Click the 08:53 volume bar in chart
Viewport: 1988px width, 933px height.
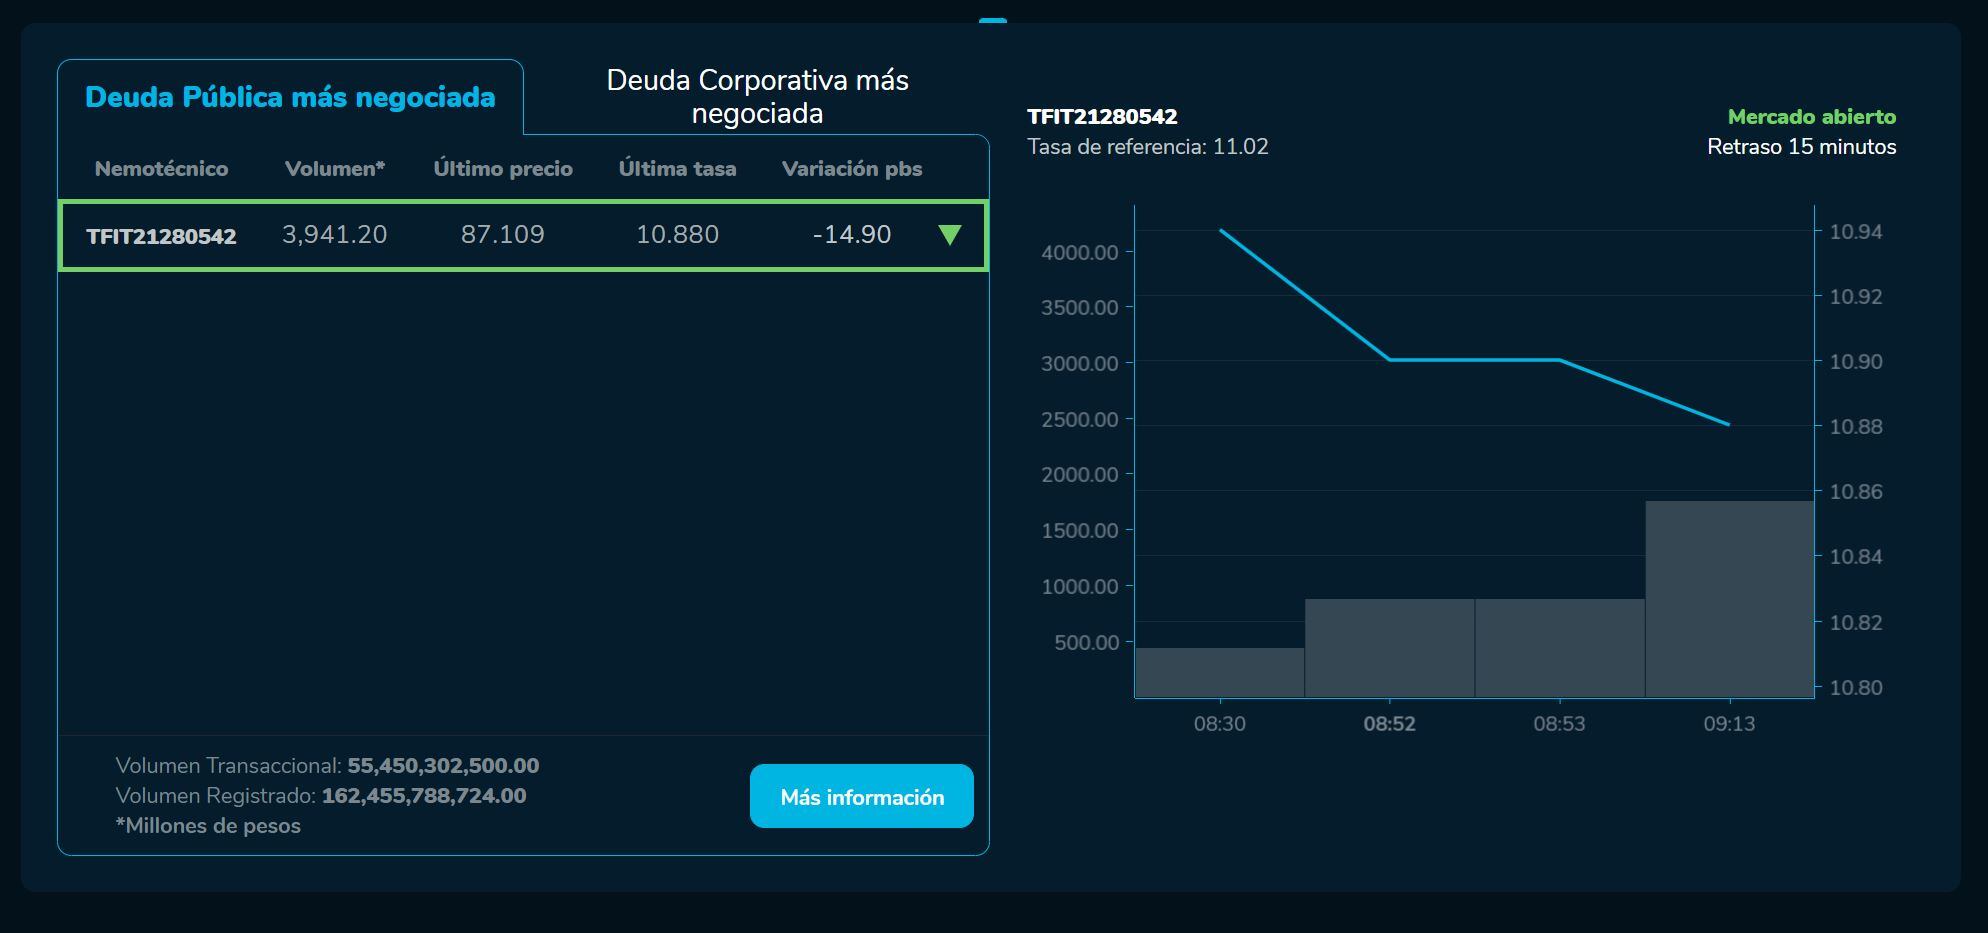pyautogui.click(x=1559, y=647)
